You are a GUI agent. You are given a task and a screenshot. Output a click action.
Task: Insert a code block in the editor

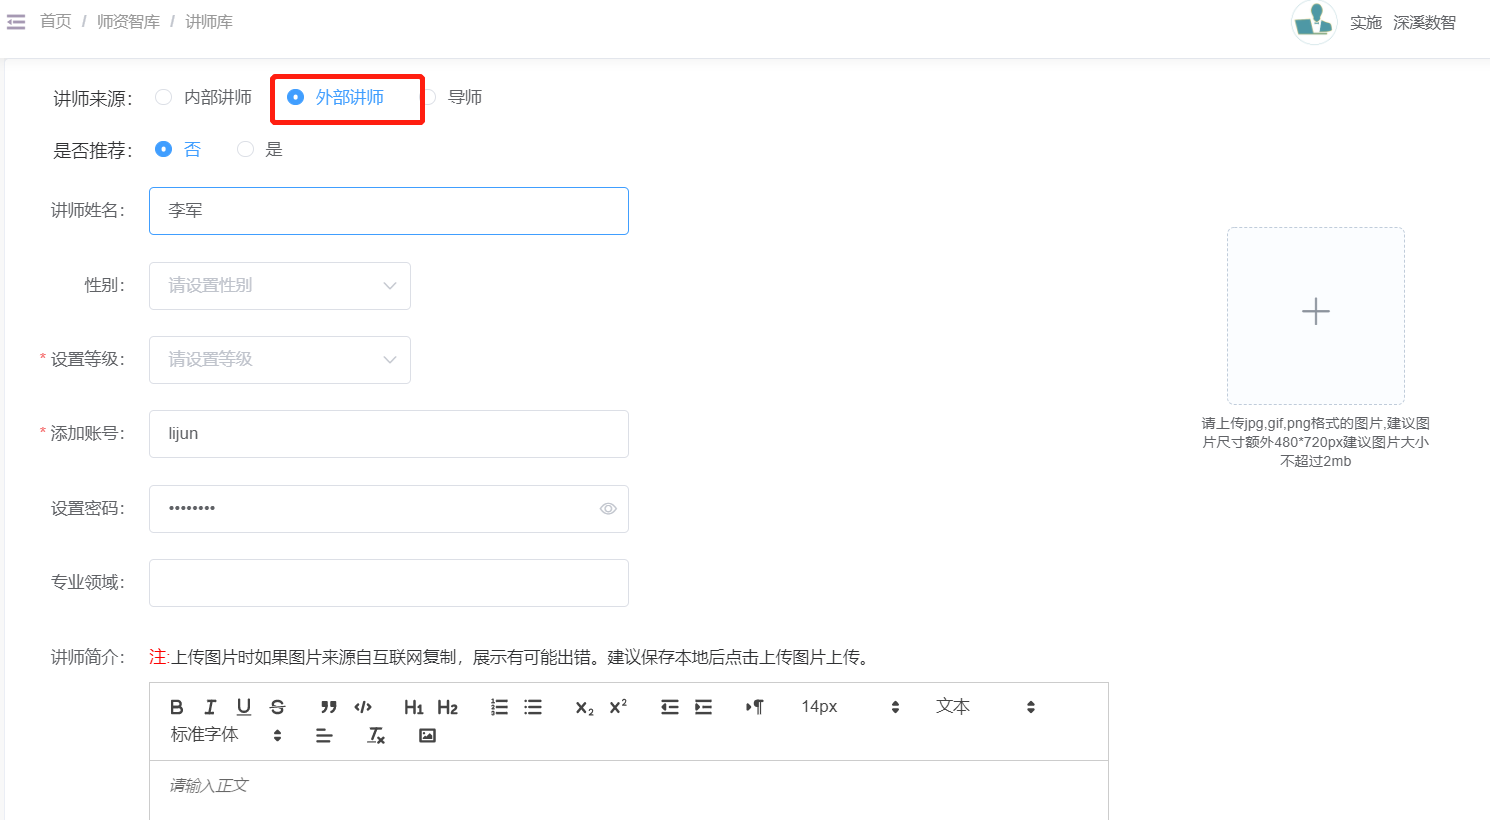pyautogui.click(x=363, y=707)
